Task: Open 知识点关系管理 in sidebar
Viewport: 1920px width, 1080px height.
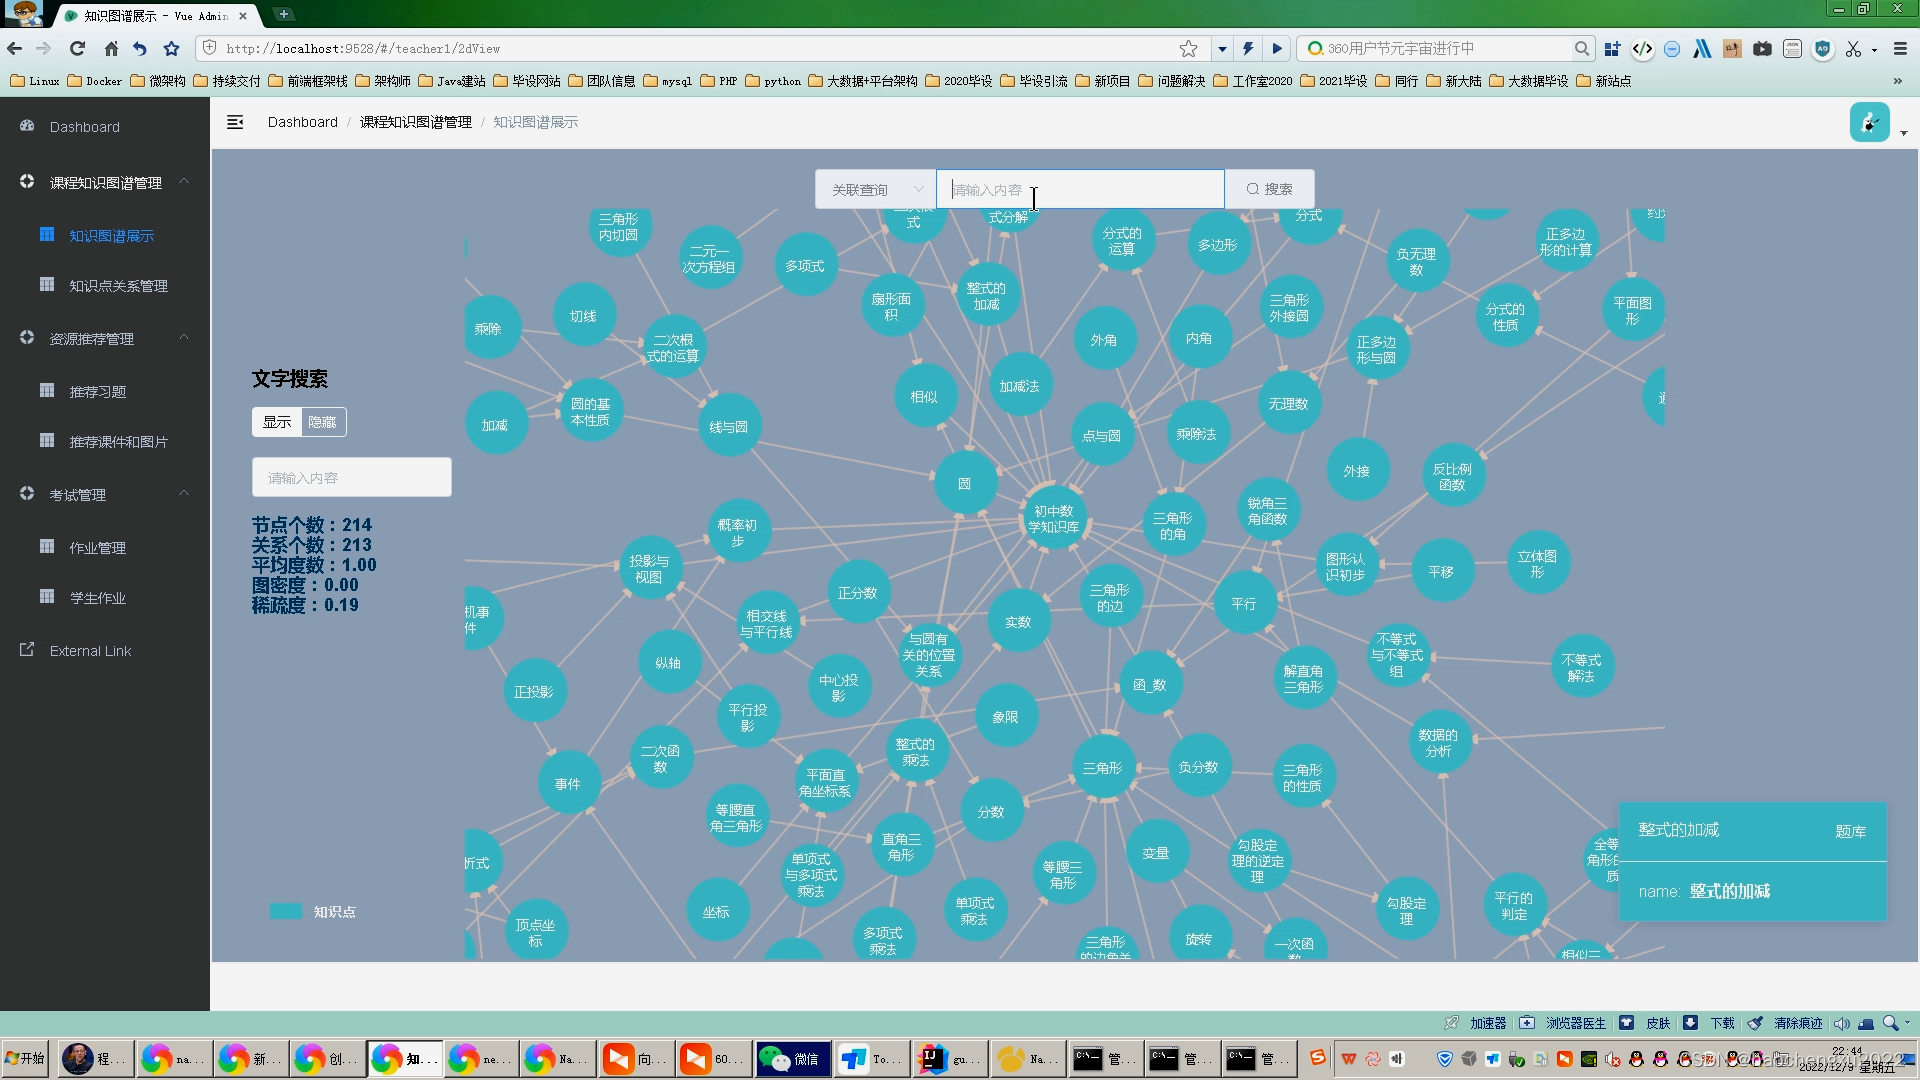Action: coord(118,286)
